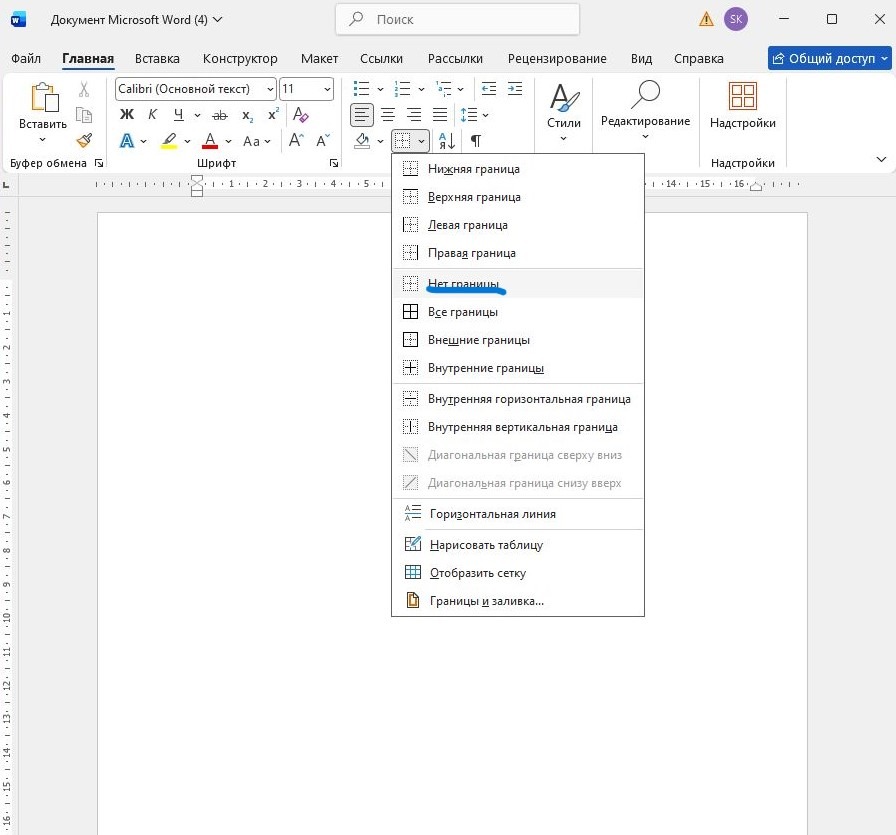Open clipboard pane dialog launcher
The width and height of the screenshot is (896, 835).
pyautogui.click(x=99, y=163)
